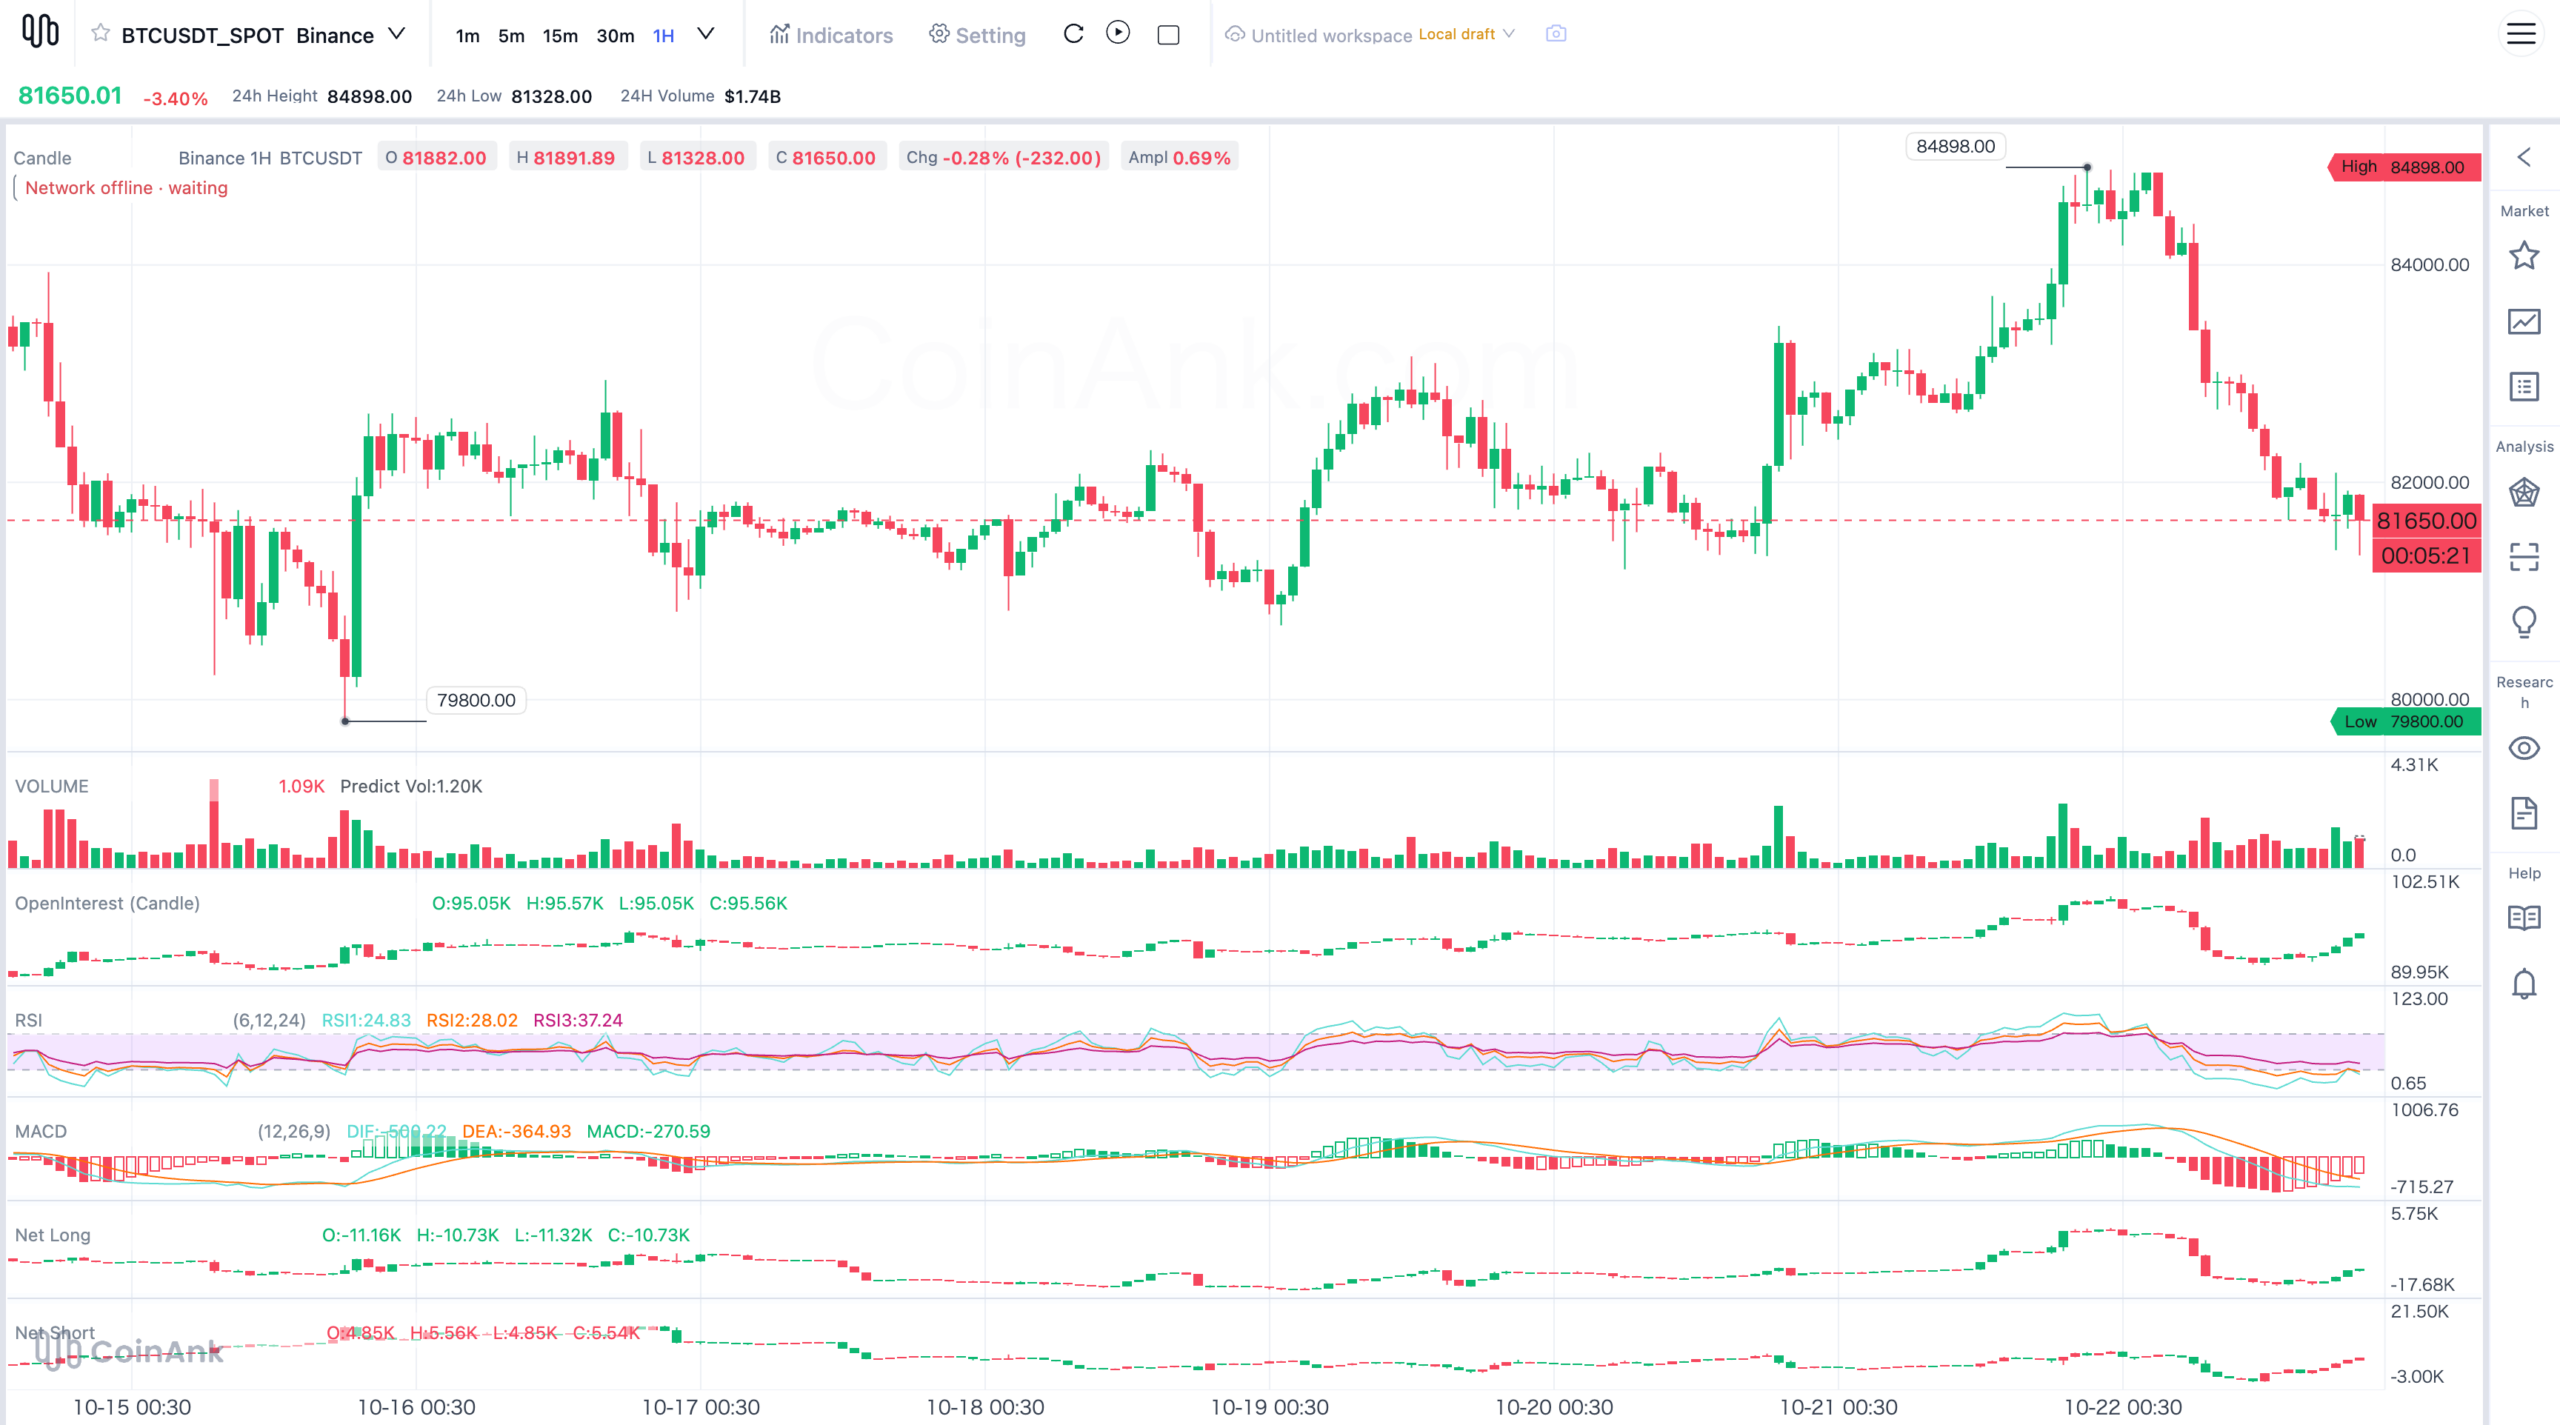The width and height of the screenshot is (2560, 1425).
Task: Open the Indicators panel
Action: click(x=831, y=35)
